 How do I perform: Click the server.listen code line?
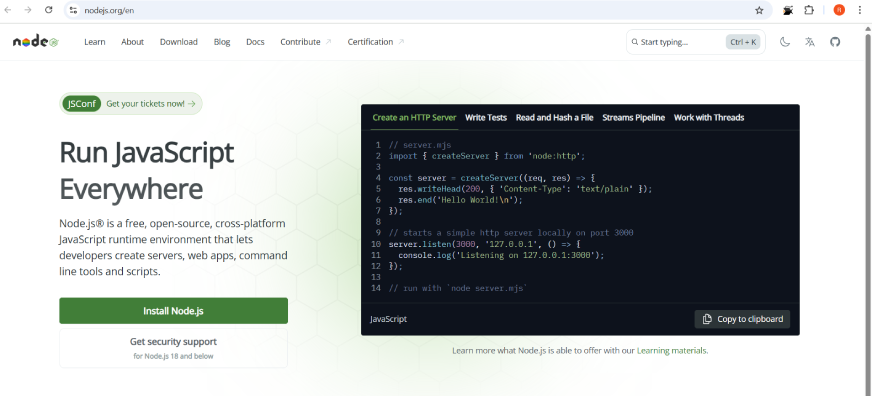tap(484, 244)
